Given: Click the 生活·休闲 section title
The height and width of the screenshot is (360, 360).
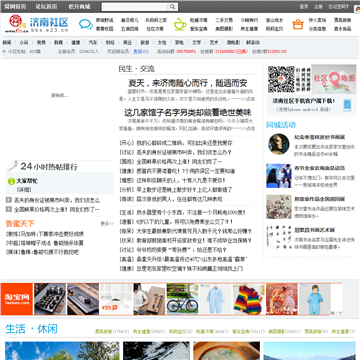Looking at the screenshot, I should point(31,329).
